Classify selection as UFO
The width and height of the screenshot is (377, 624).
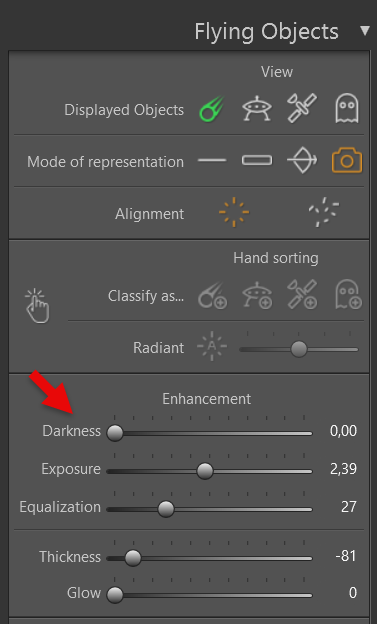pos(257,295)
